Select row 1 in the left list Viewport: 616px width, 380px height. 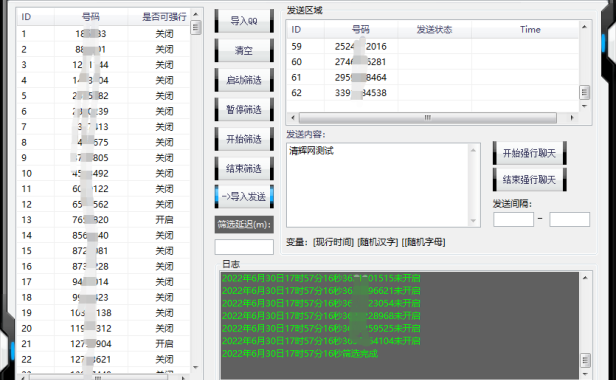[103, 34]
